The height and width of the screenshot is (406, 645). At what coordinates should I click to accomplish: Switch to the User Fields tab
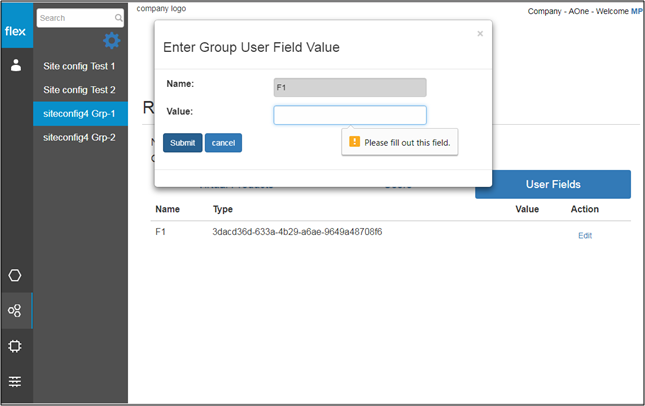click(x=552, y=184)
